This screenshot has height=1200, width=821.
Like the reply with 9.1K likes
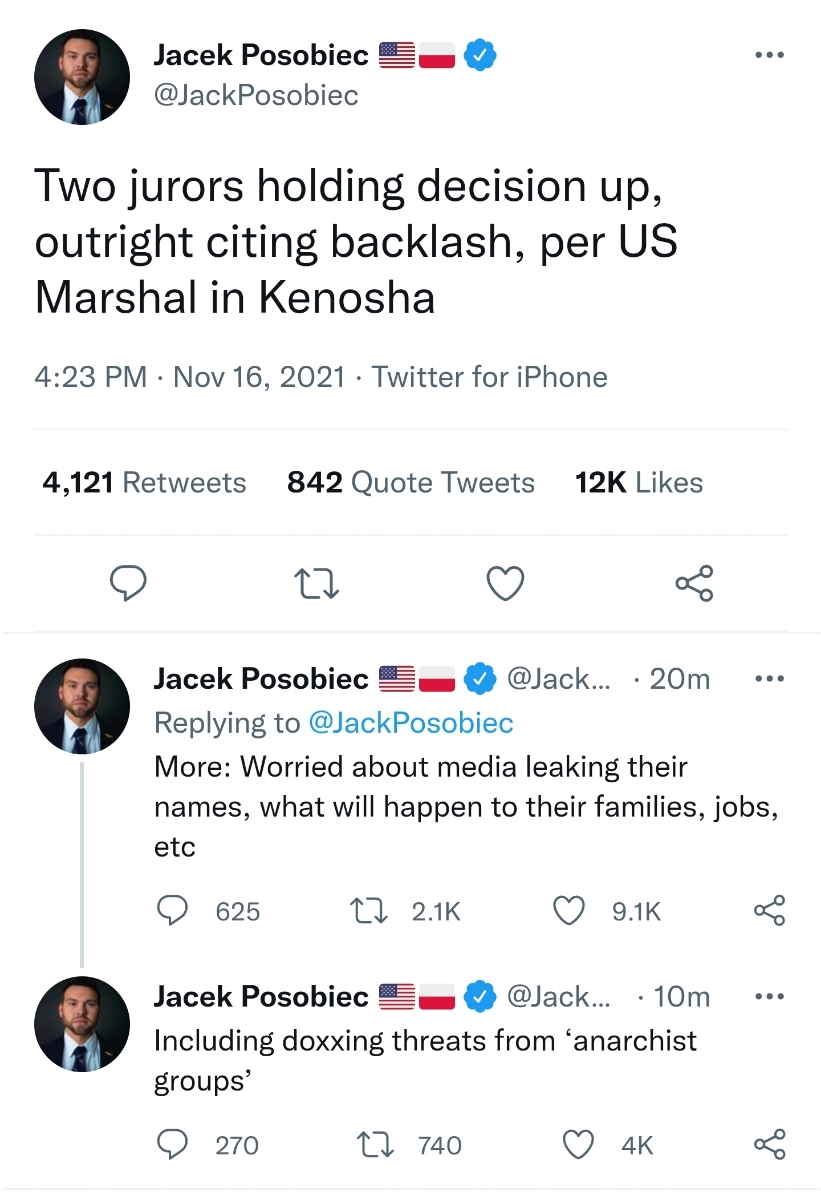point(569,910)
